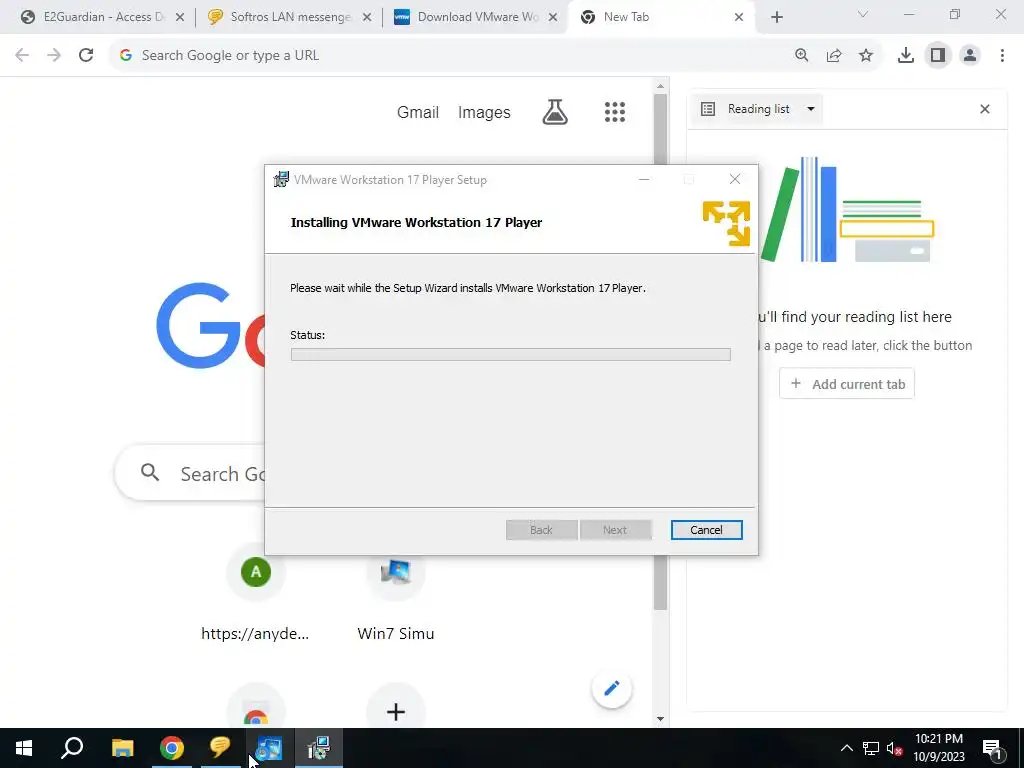Expand the Reading list dropdown

tap(758, 109)
